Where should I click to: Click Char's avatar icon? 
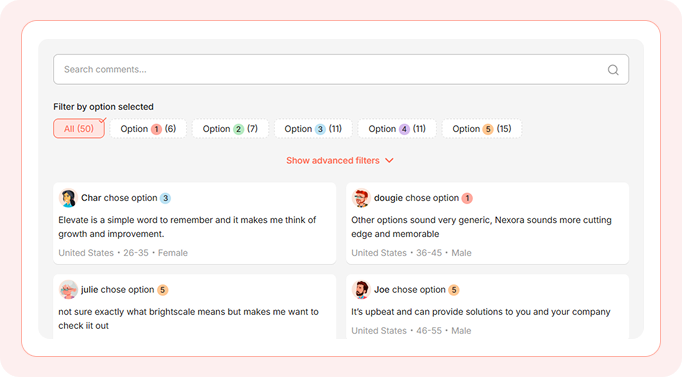coord(68,198)
